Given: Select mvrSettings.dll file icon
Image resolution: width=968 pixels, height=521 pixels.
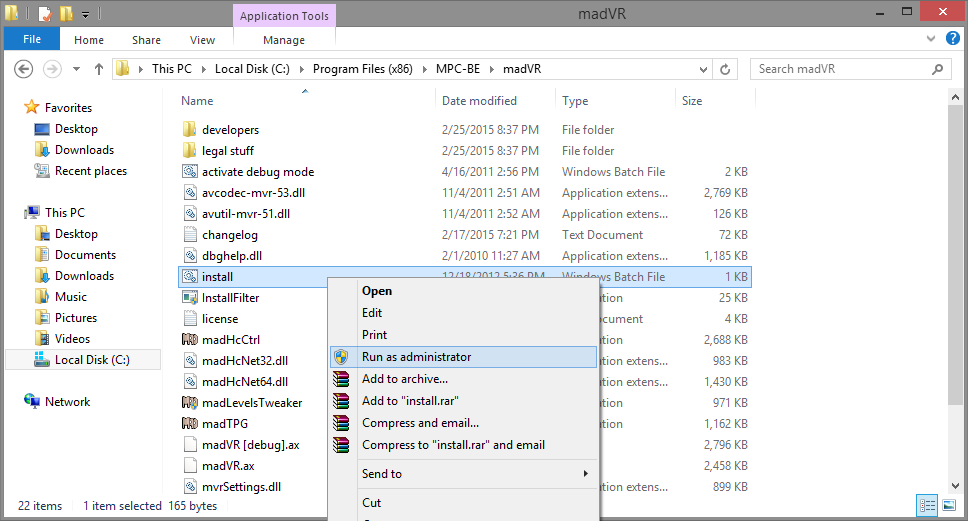Looking at the screenshot, I should [190, 486].
